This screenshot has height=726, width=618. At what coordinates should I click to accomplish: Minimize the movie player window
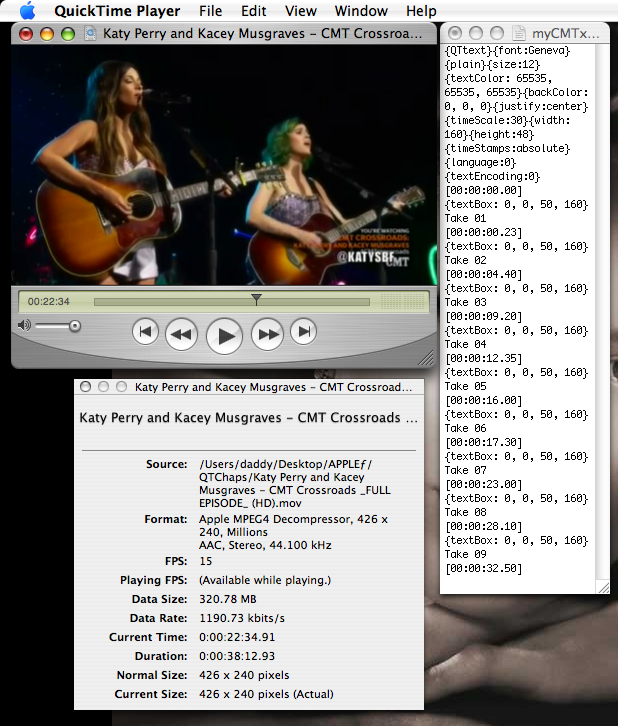47,34
